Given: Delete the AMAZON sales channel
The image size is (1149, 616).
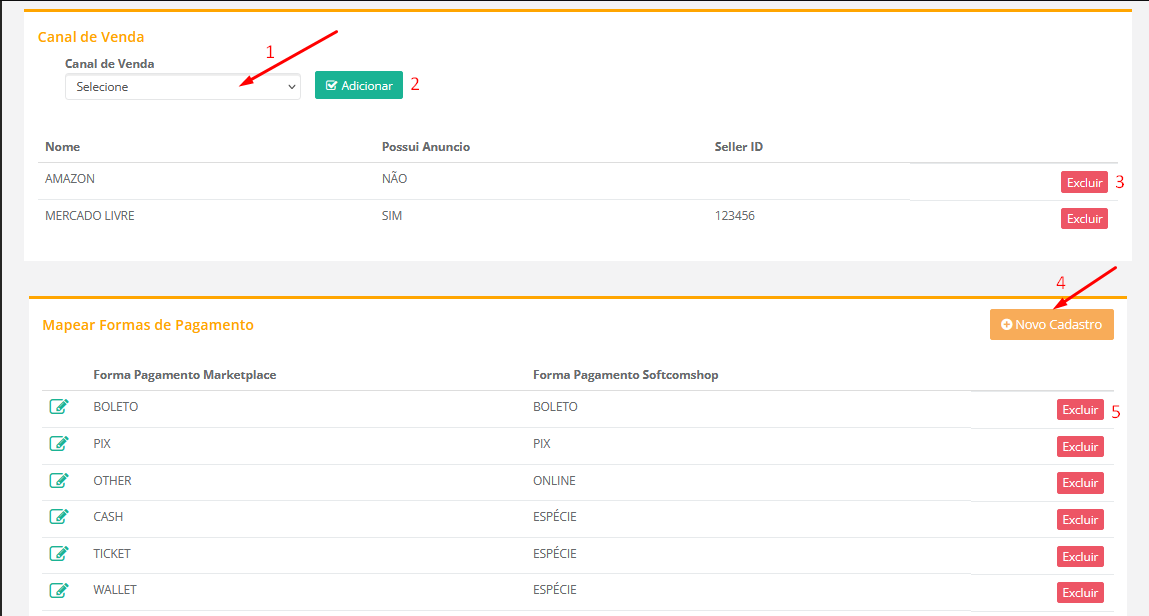Looking at the screenshot, I should 1084,182.
